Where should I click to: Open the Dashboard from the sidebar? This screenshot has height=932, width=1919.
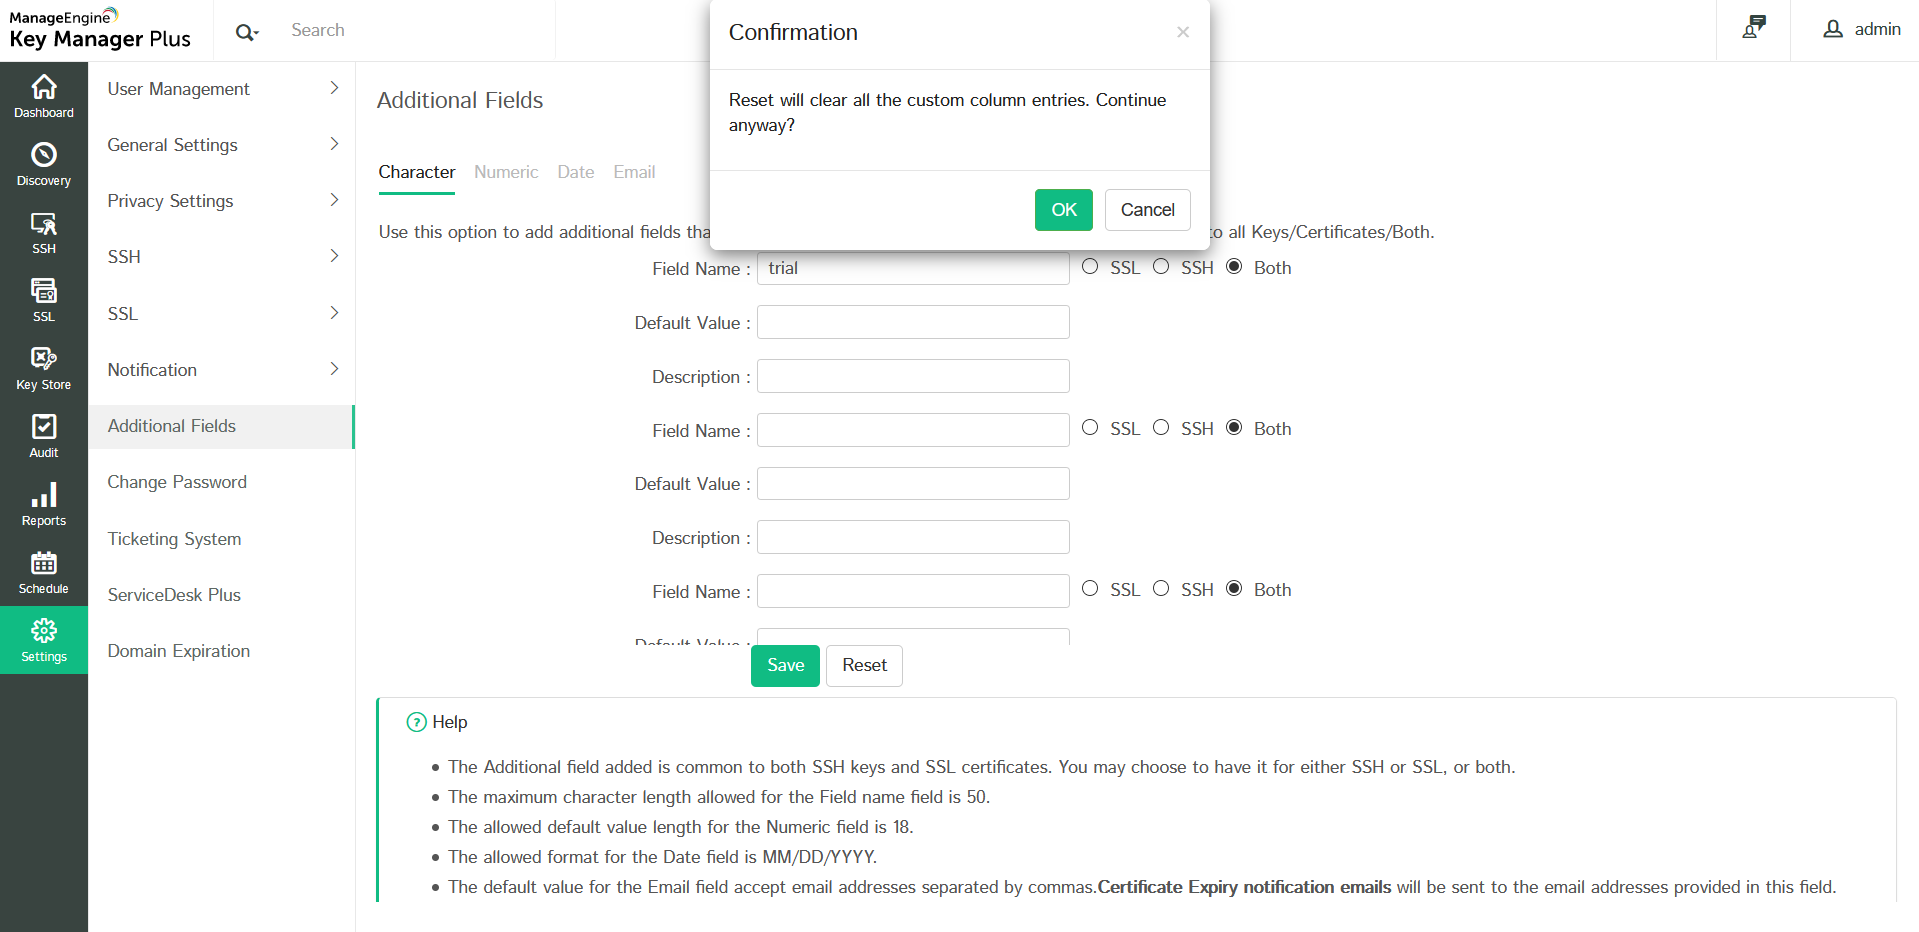44,96
